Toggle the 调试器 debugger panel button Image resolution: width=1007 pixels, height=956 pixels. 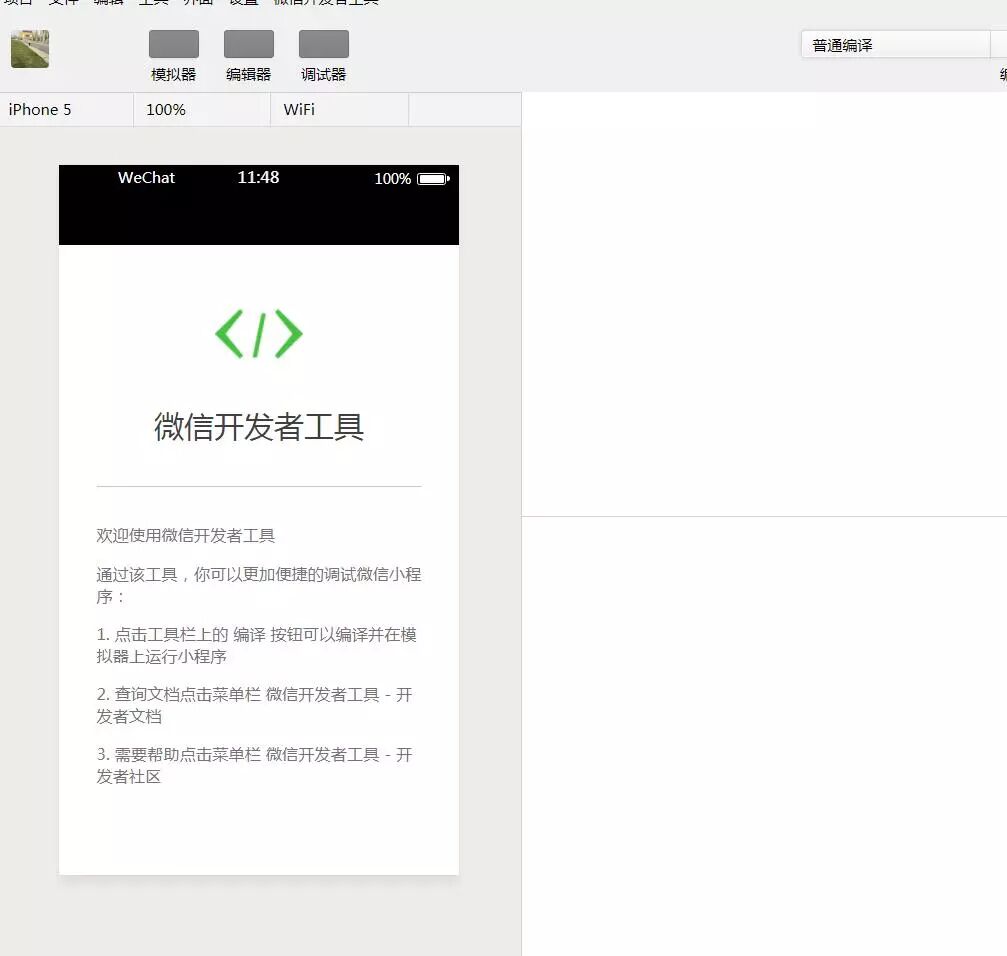324,56
